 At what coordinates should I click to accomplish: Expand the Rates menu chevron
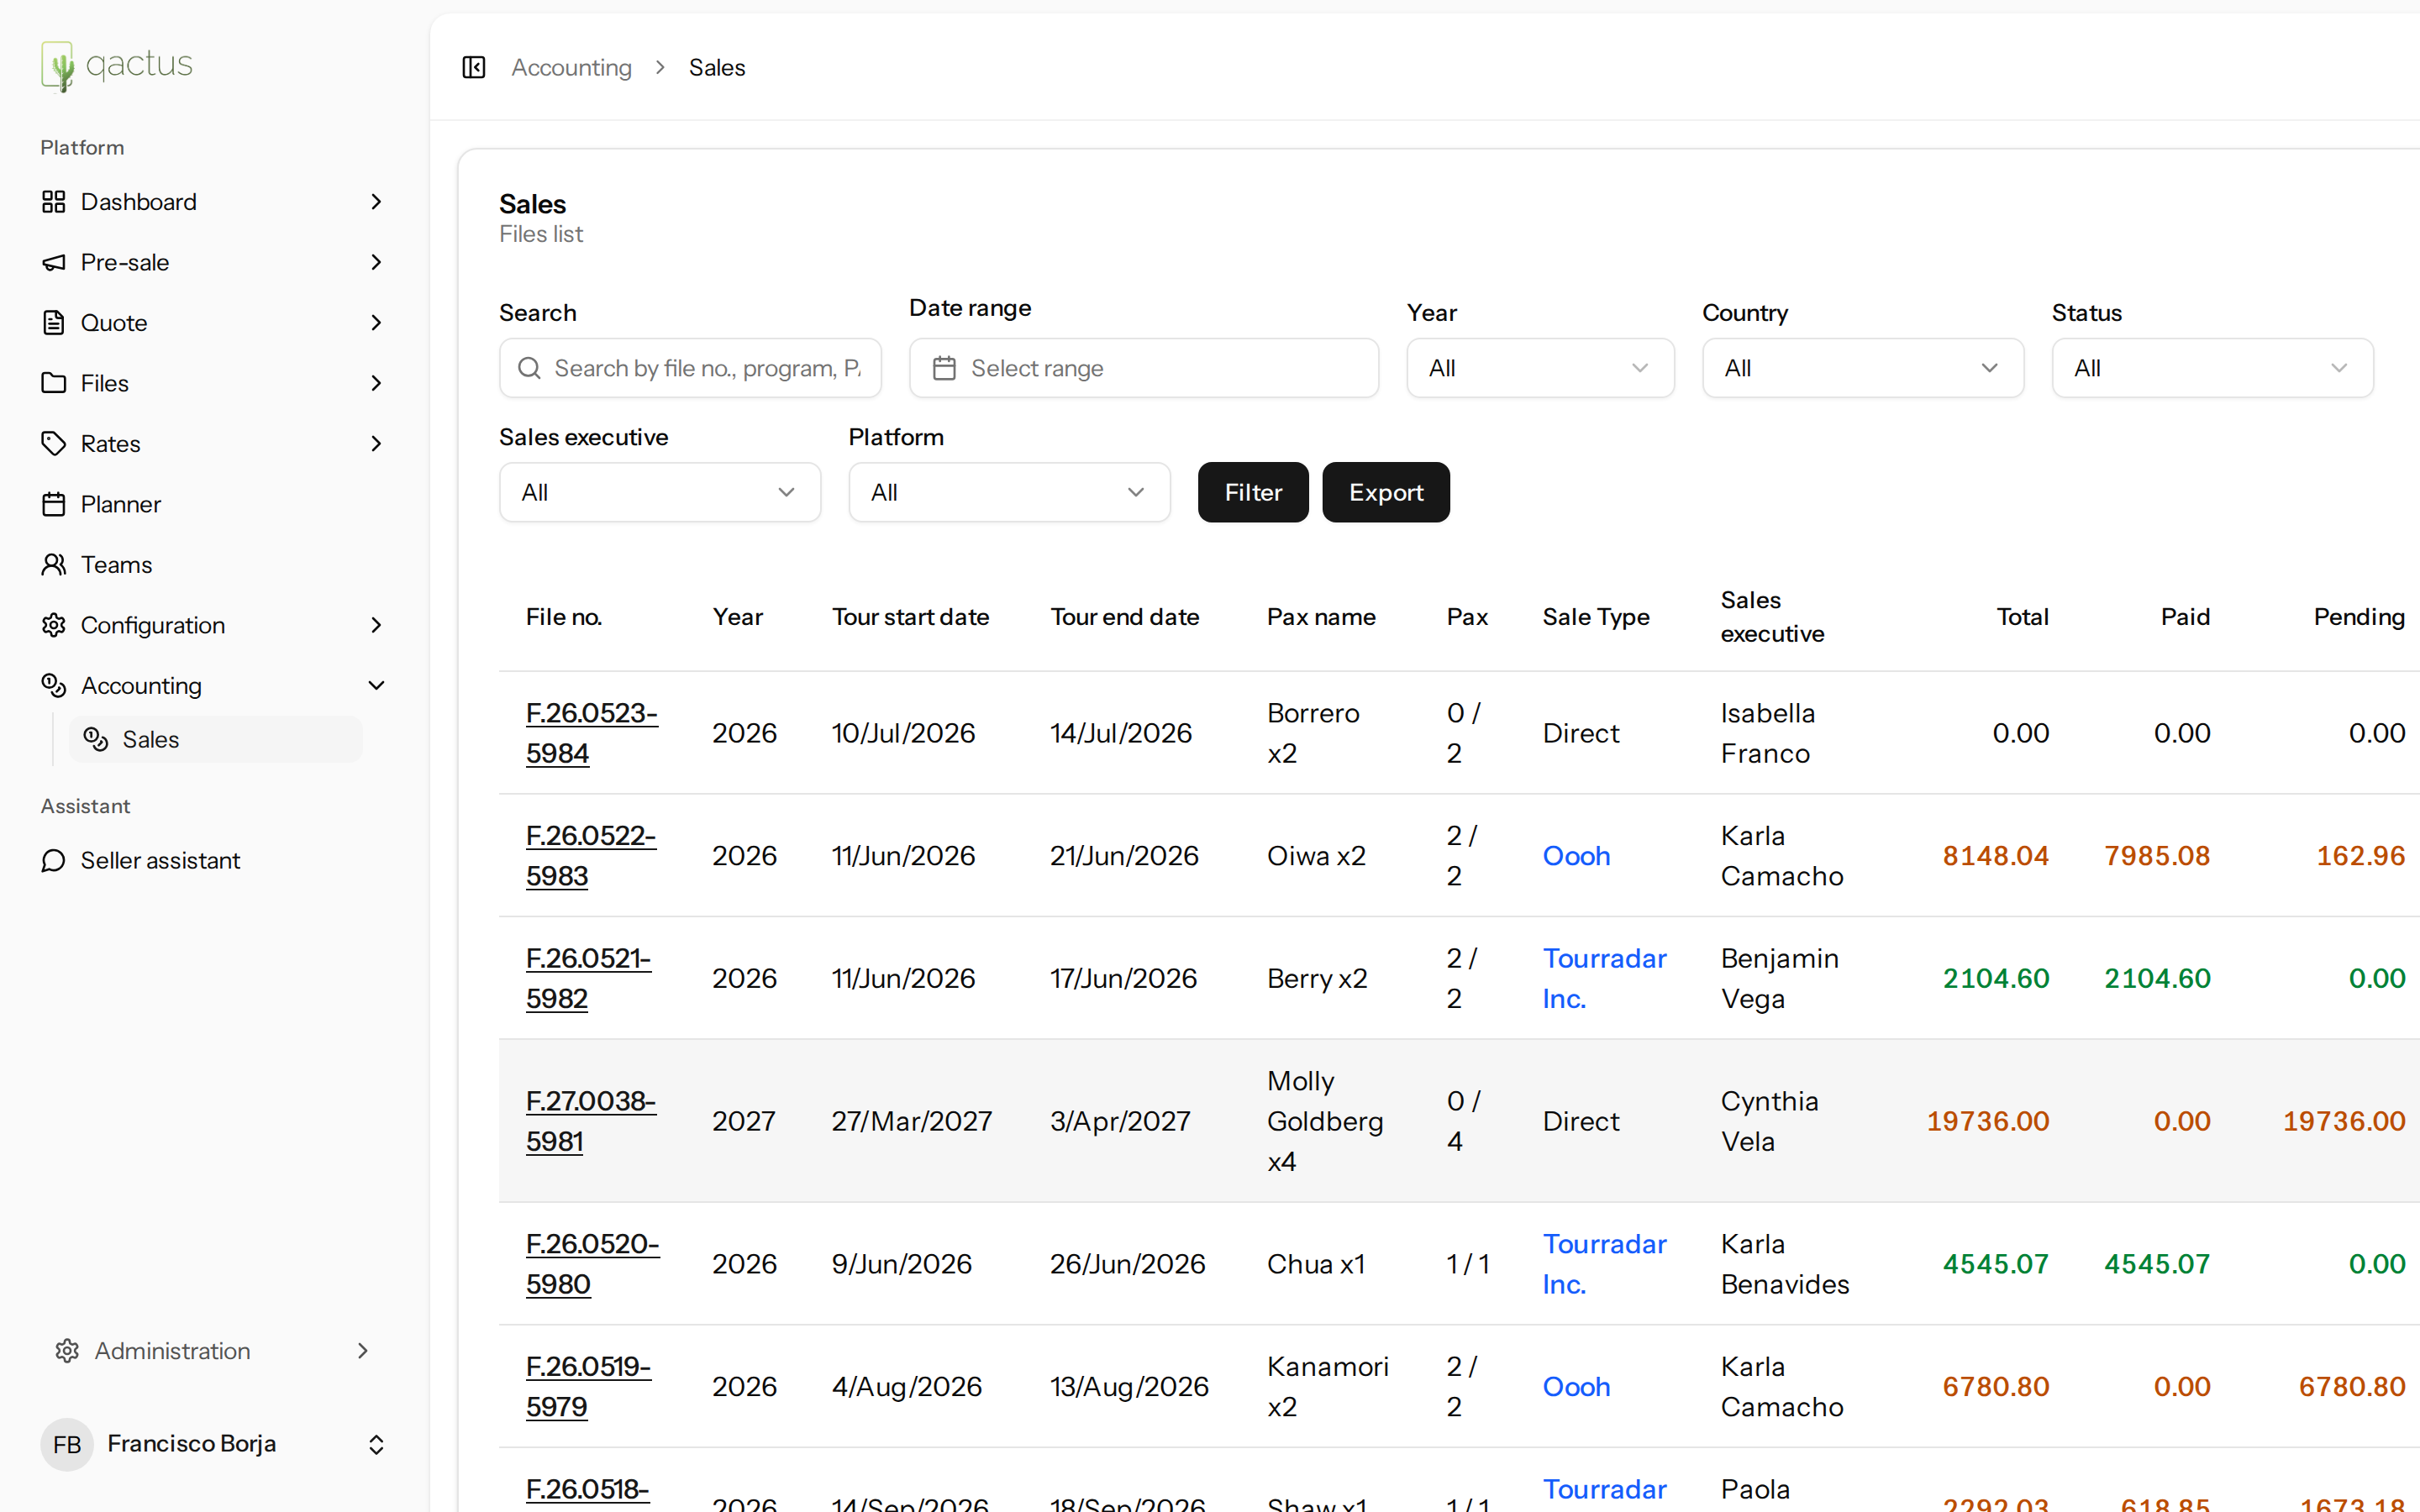tap(376, 444)
